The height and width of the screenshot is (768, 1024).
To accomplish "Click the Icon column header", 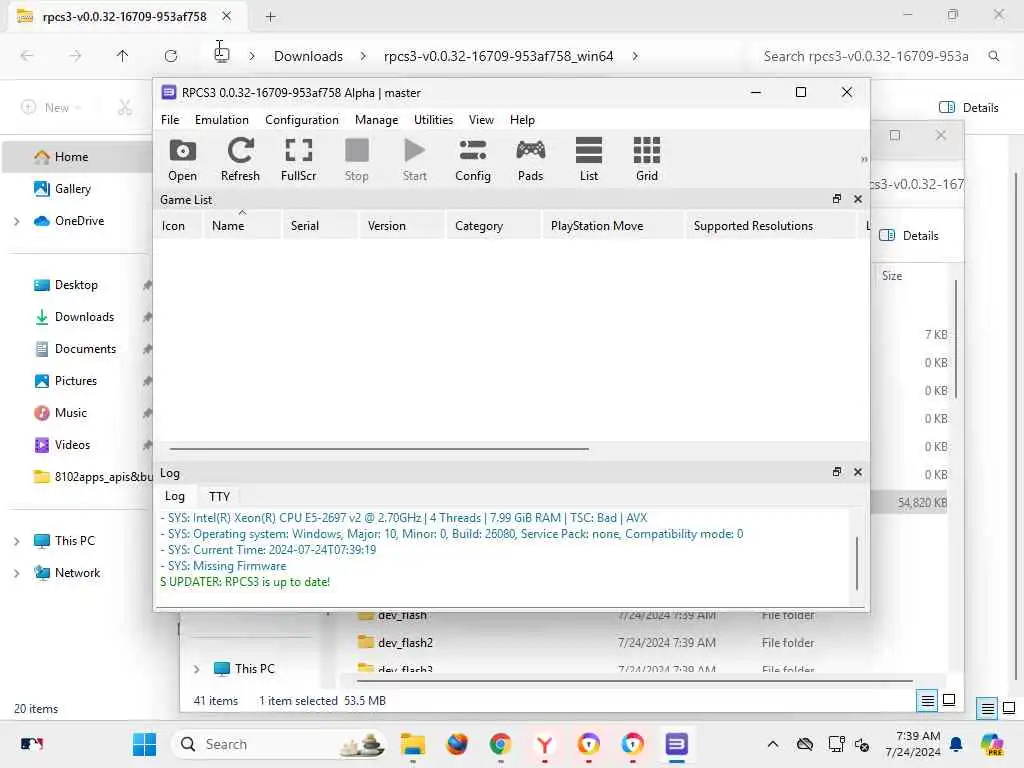I will pyautogui.click(x=178, y=225).
